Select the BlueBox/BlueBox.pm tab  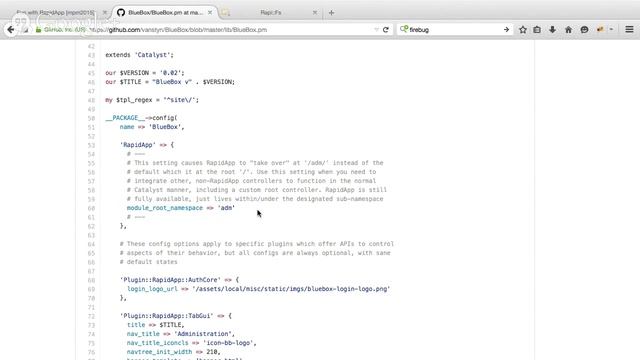[x=165, y=13]
